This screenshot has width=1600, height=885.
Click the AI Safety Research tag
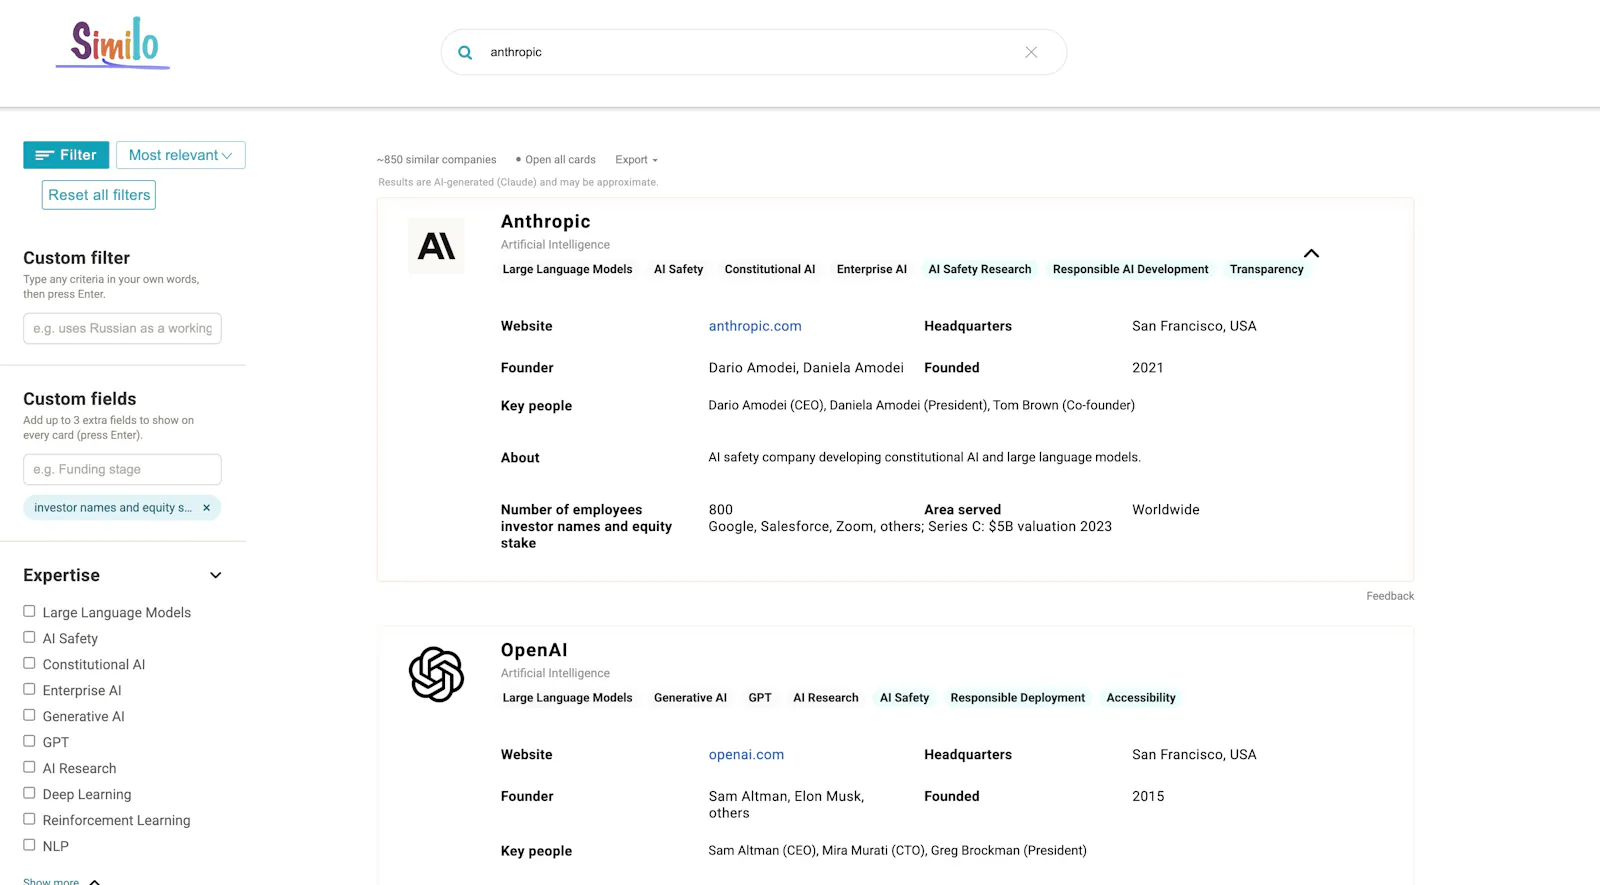point(979,269)
